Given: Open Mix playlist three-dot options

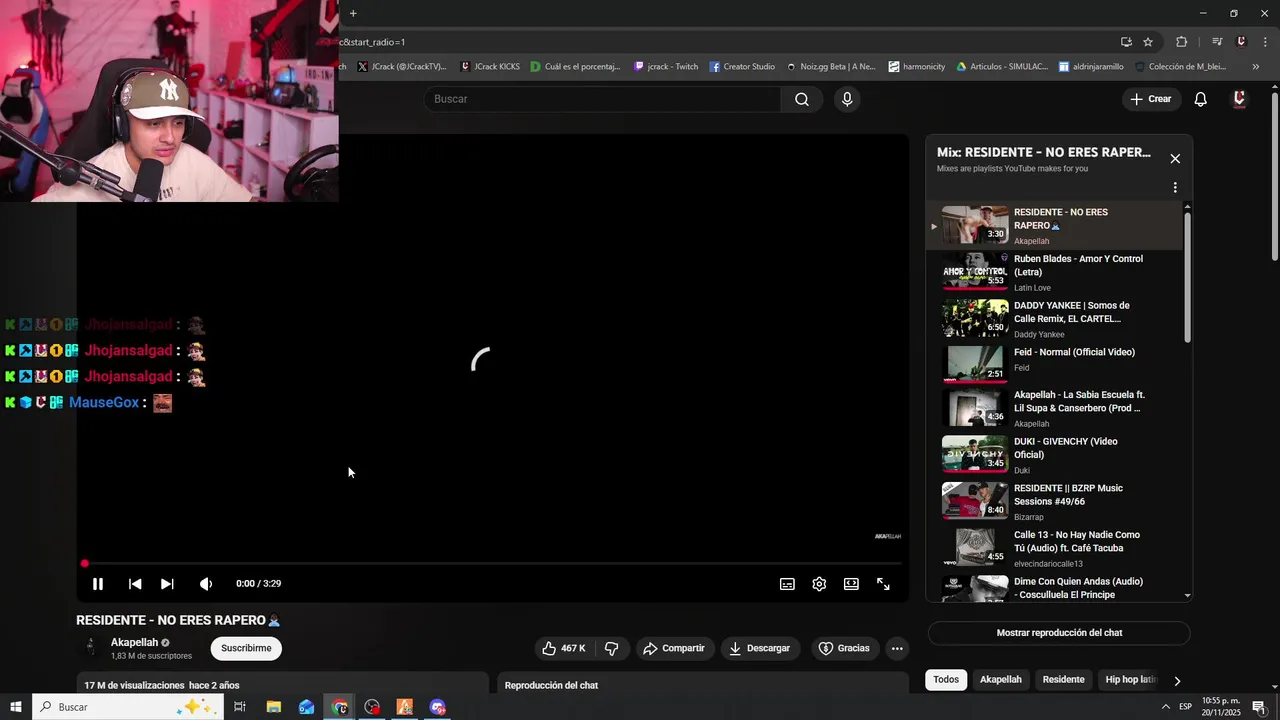Looking at the screenshot, I should (1175, 187).
